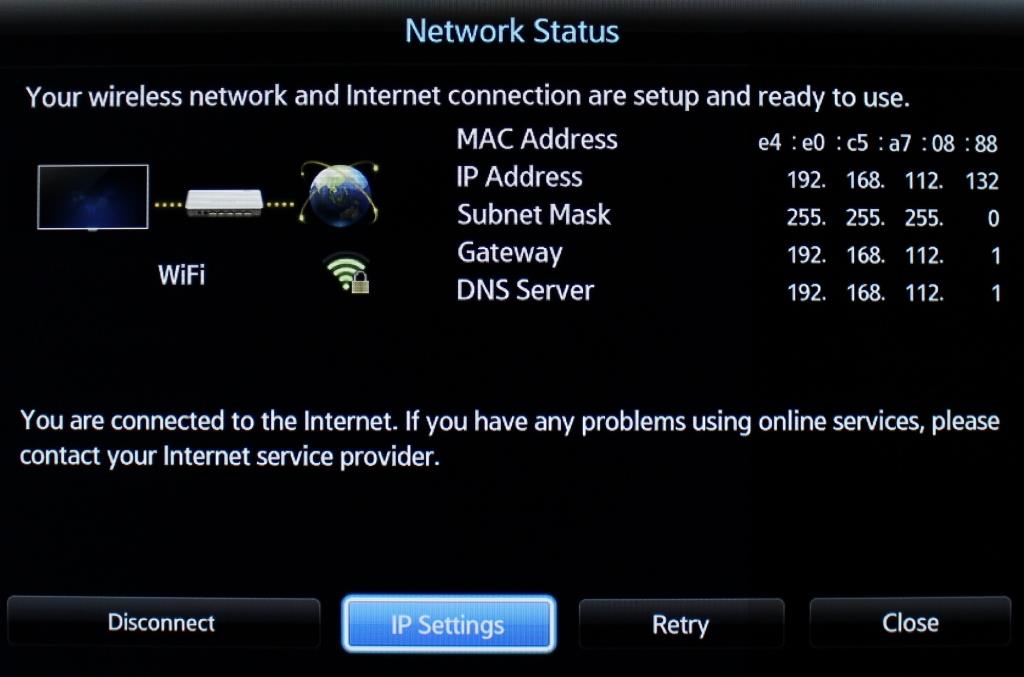The width and height of the screenshot is (1024, 677).
Task: Click the Network Status title
Action: coord(512,31)
